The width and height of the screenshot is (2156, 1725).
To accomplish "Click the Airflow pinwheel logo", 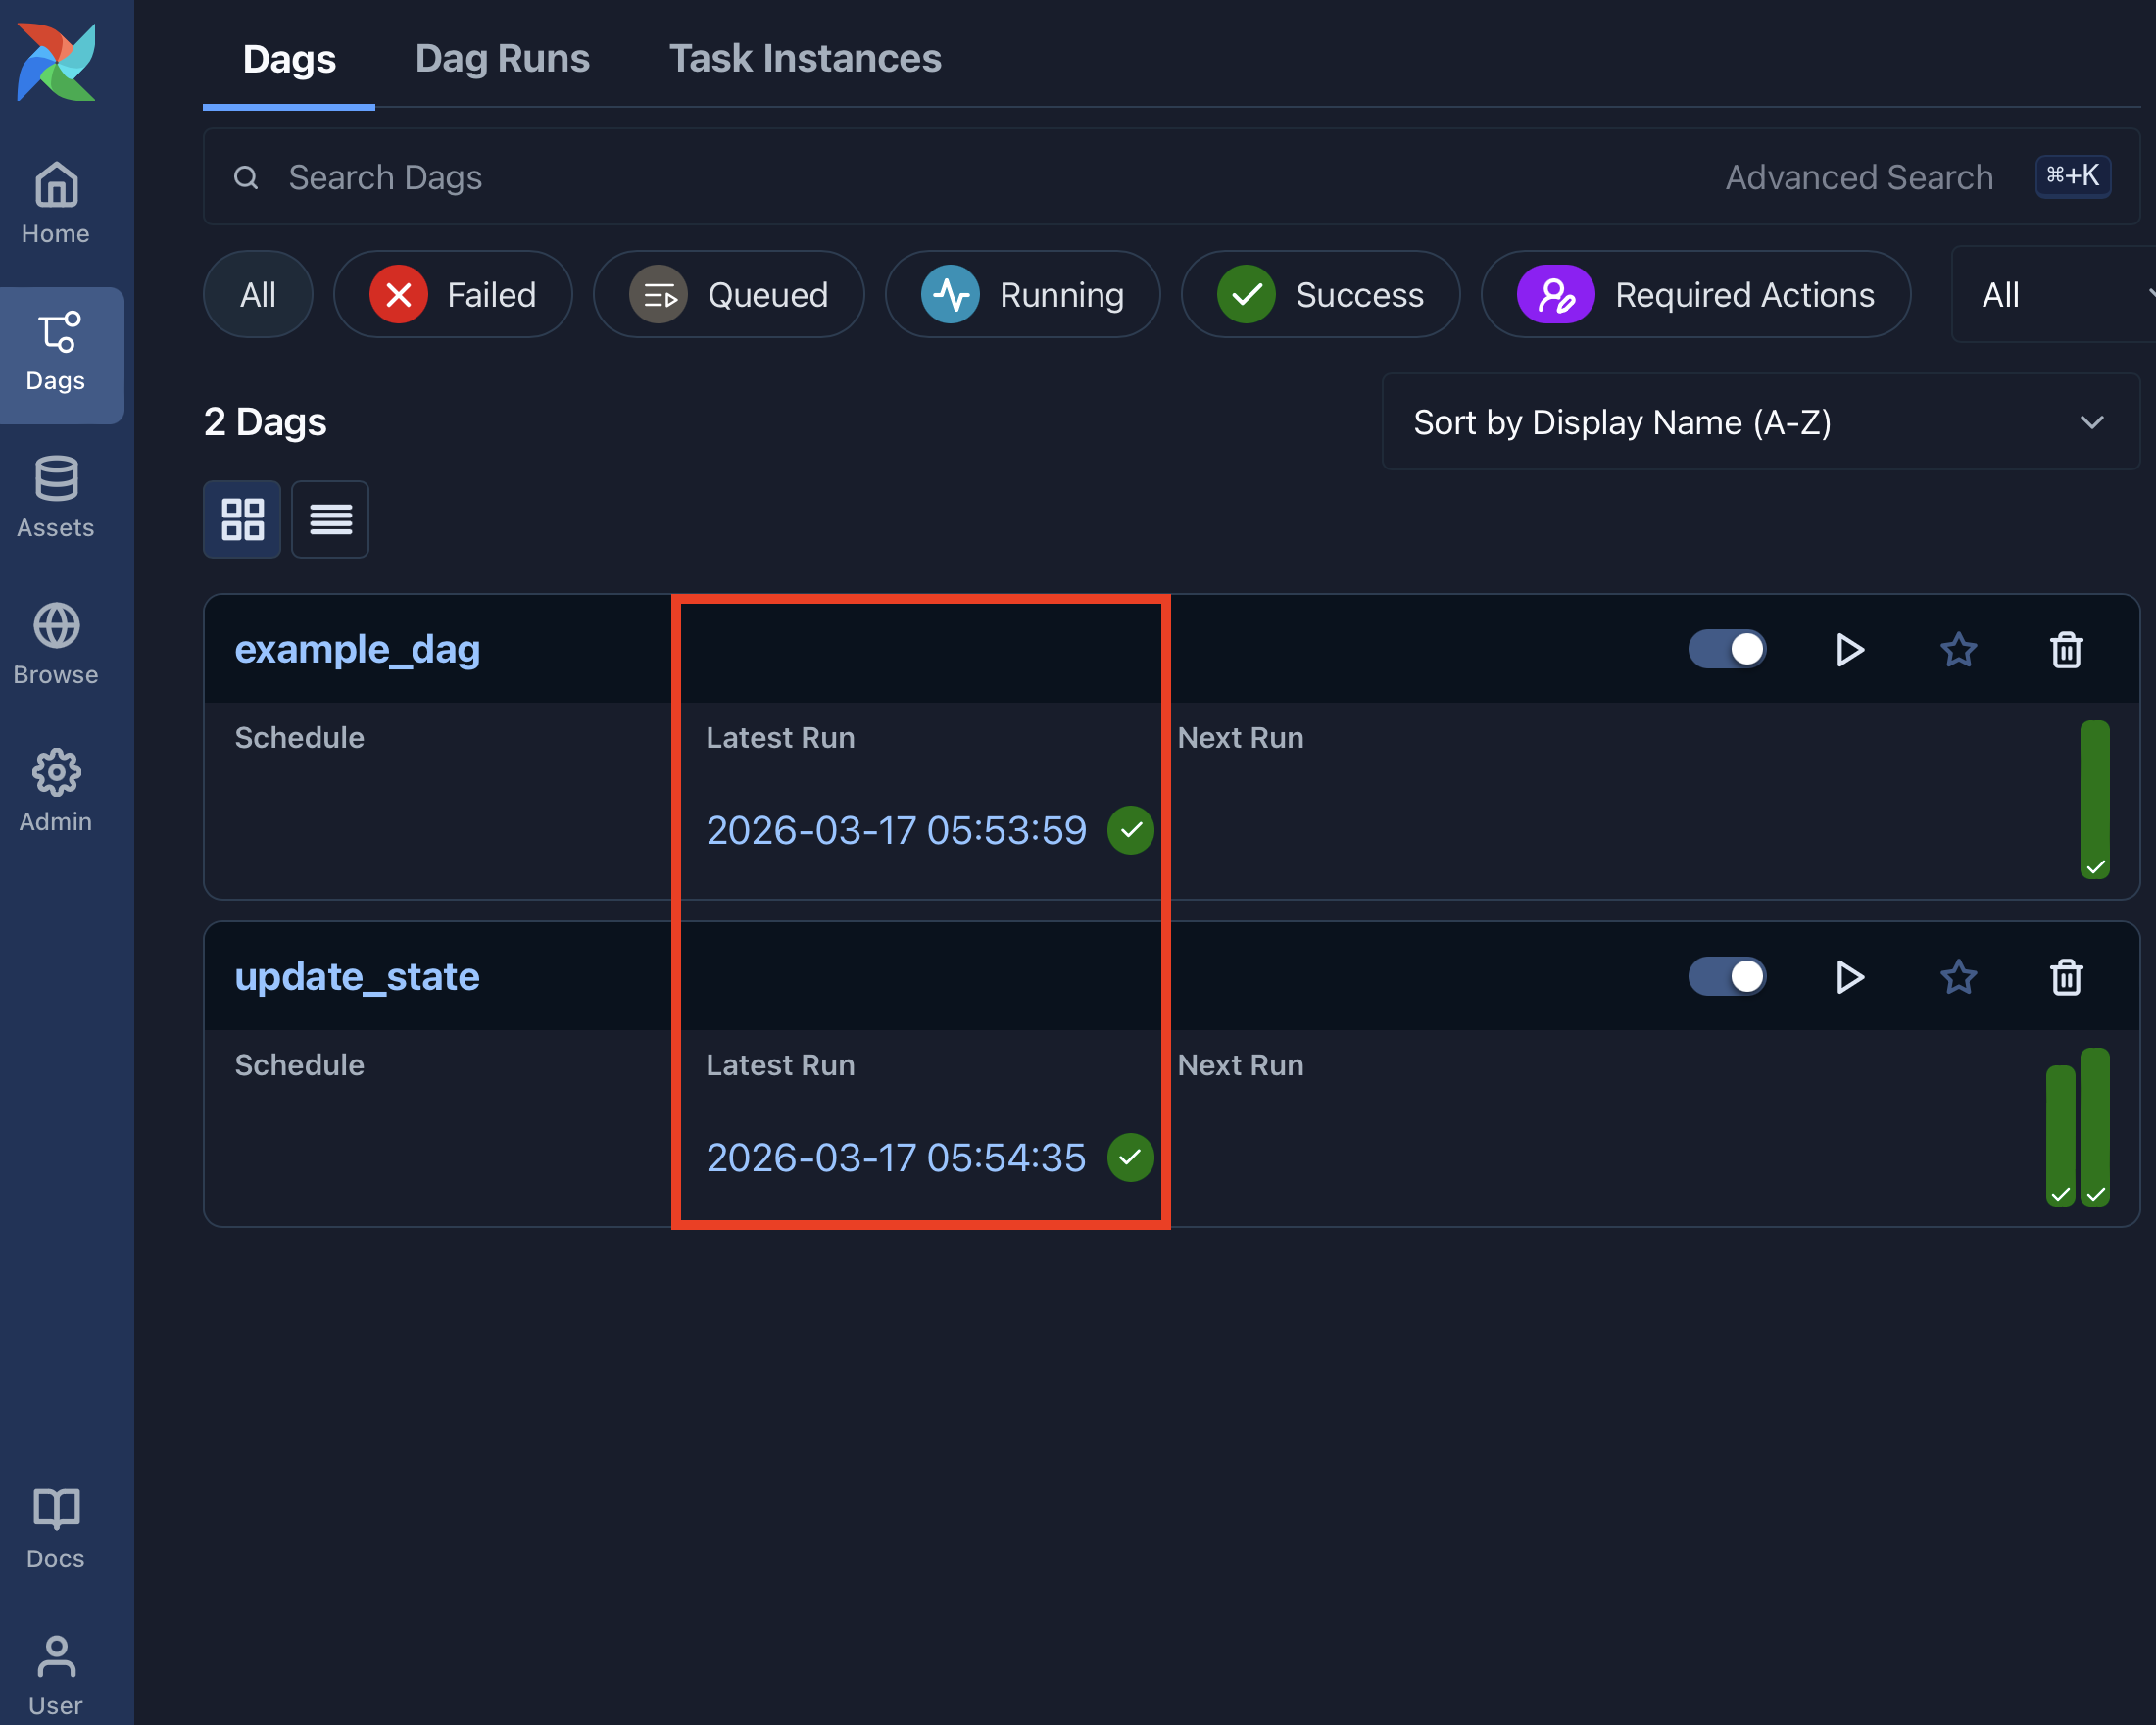I will pyautogui.click(x=56, y=61).
